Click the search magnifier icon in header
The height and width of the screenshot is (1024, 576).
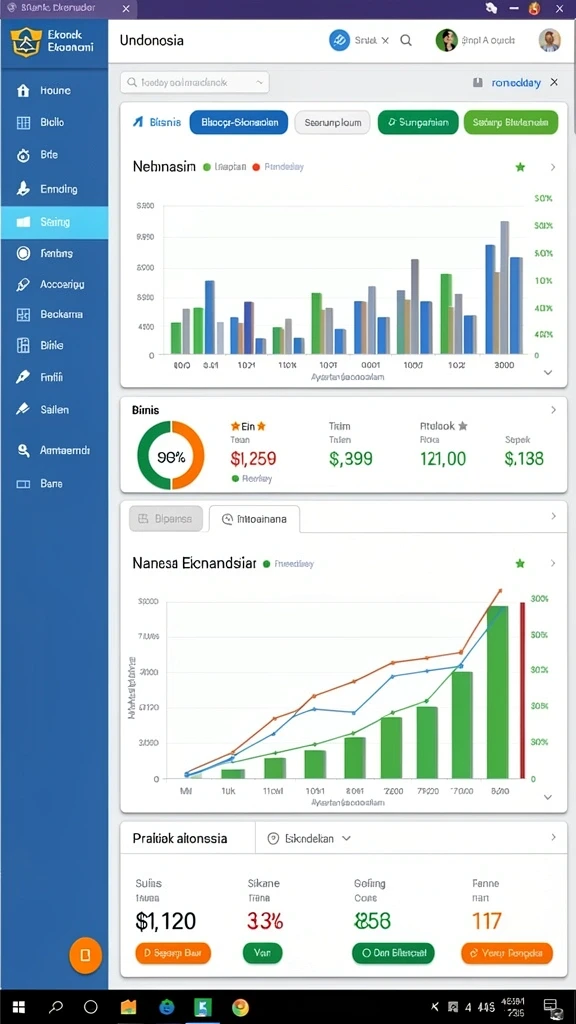tap(406, 40)
